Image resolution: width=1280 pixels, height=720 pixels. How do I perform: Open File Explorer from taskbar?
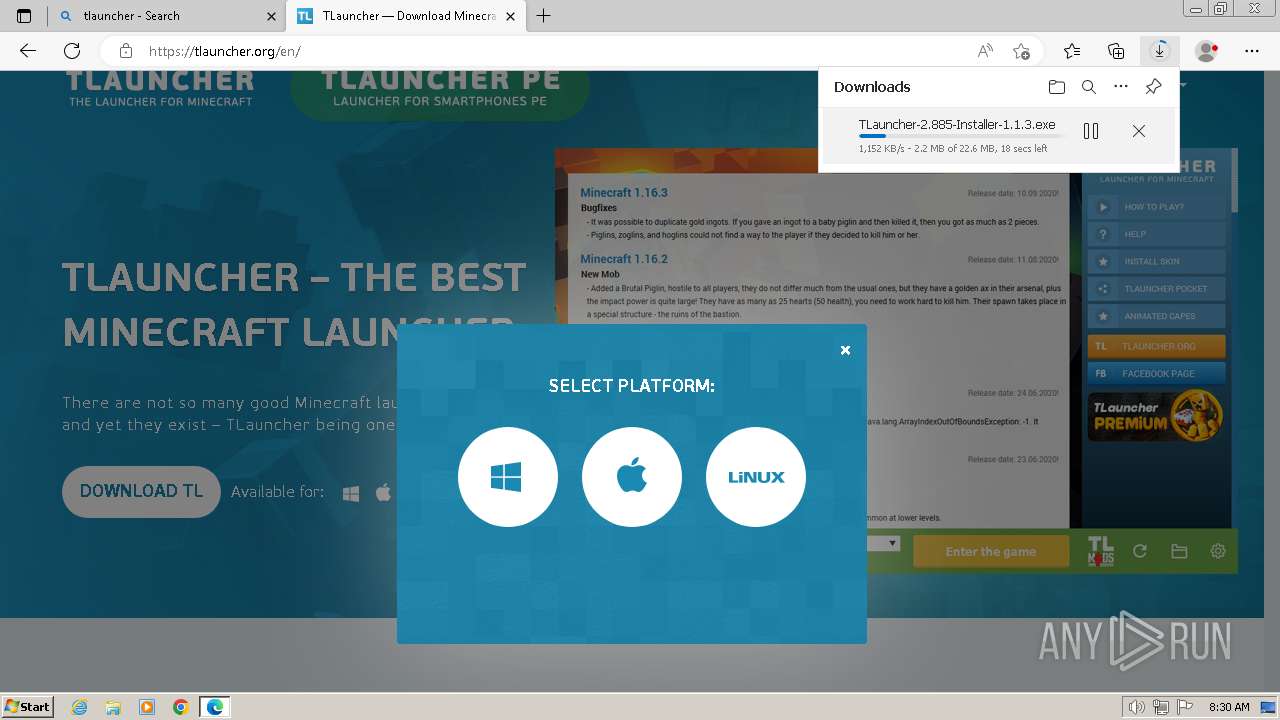pyautogui.click(x=113, y=707)
